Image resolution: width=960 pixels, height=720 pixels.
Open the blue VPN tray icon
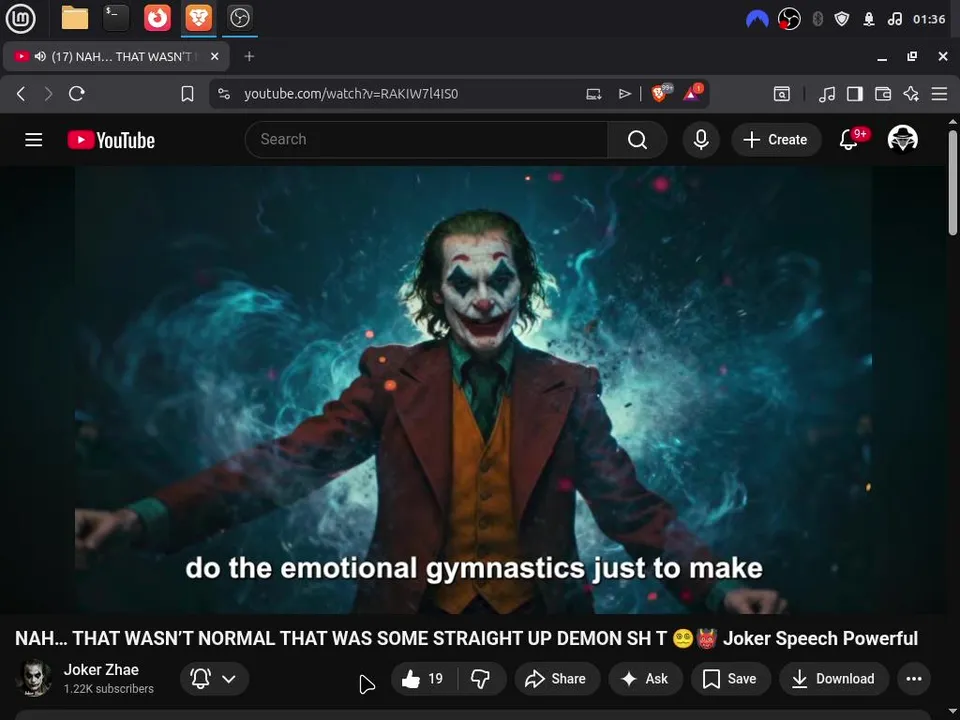click(x=757, y=20)
